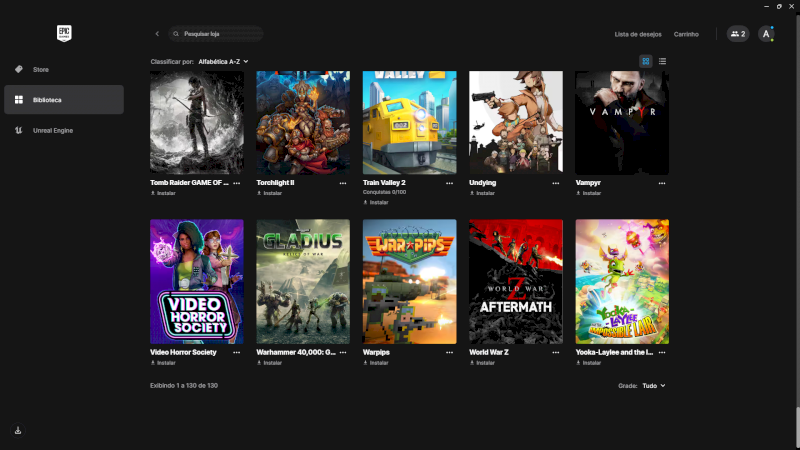Open Video Horror Society cover thumbnail
Image resolution: width=800 pixels, height=450 pixels.
click(197, 282)
